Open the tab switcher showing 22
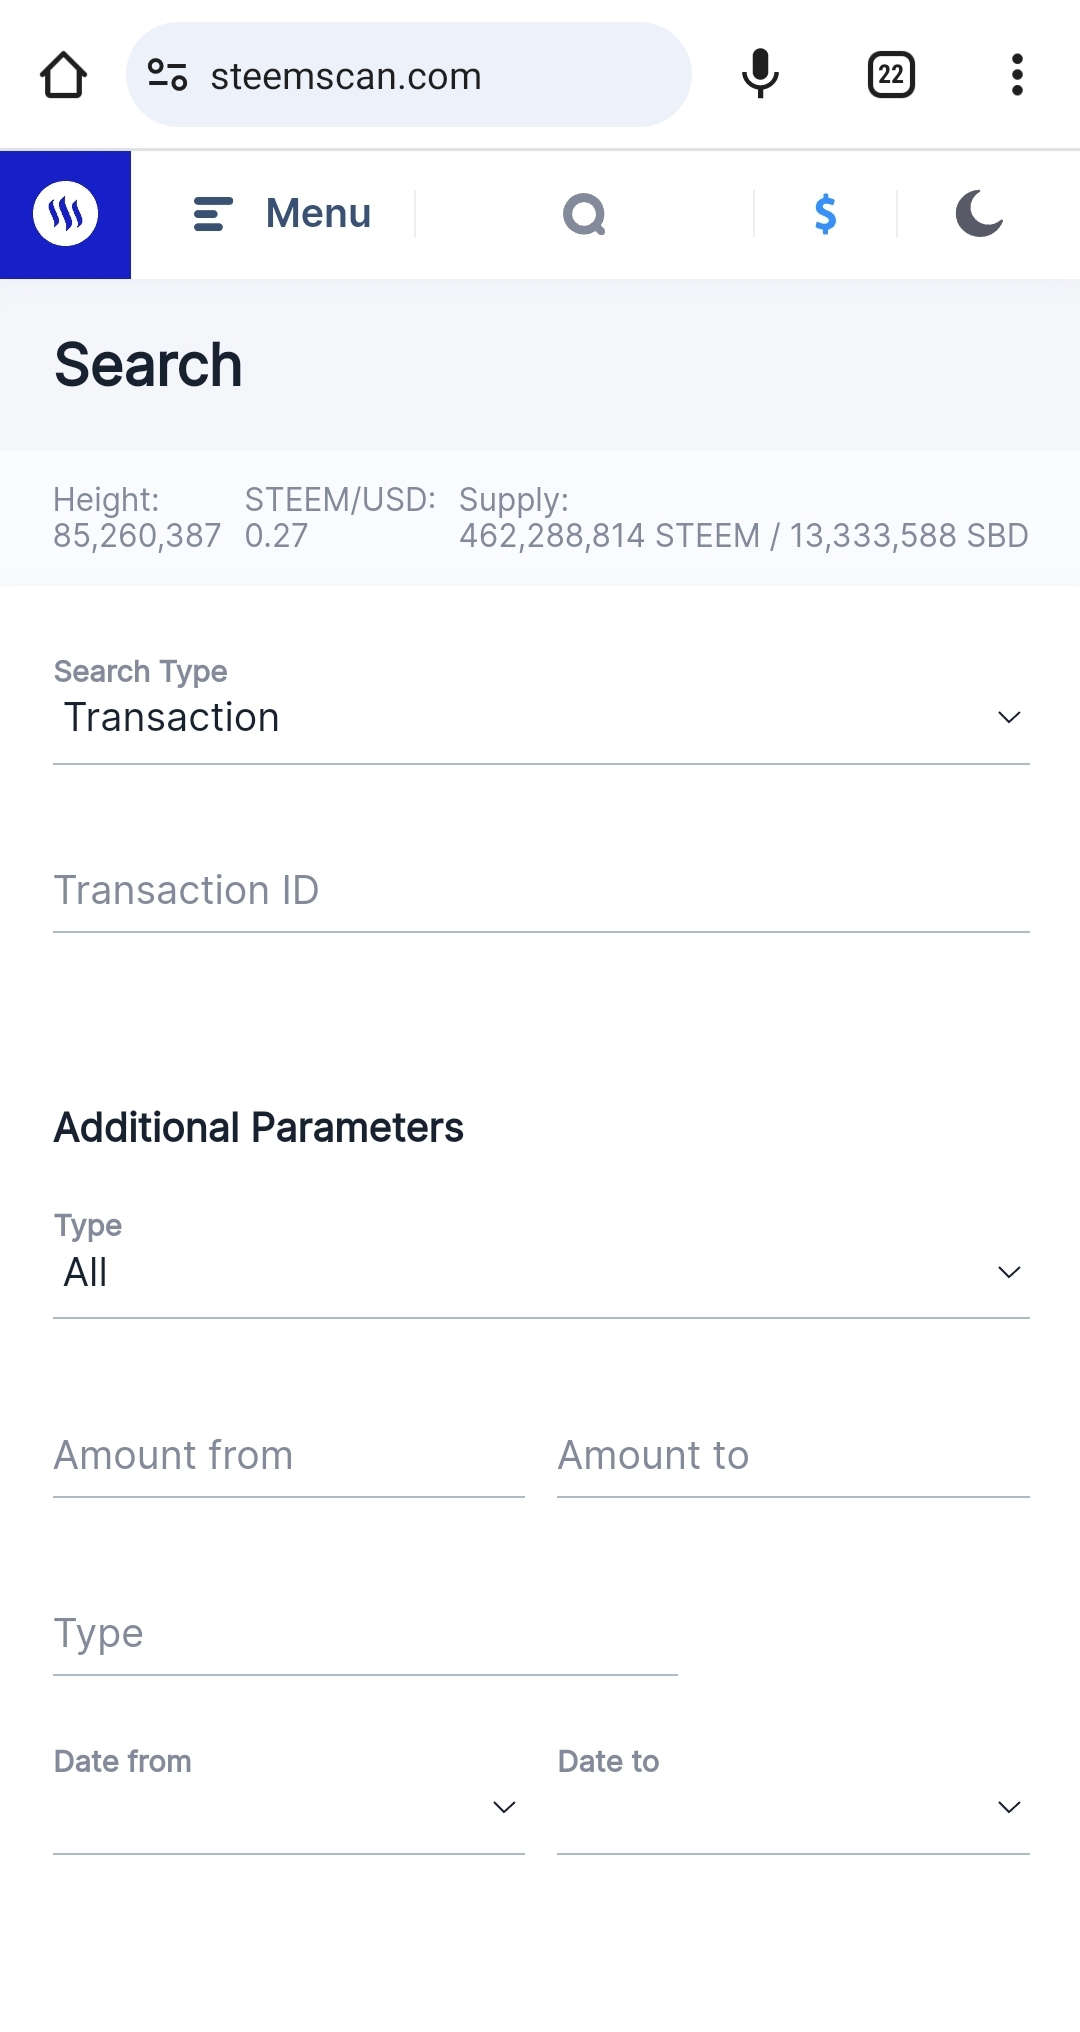Viewport: 1080px width, 2032px height. (x=891, y=75)
